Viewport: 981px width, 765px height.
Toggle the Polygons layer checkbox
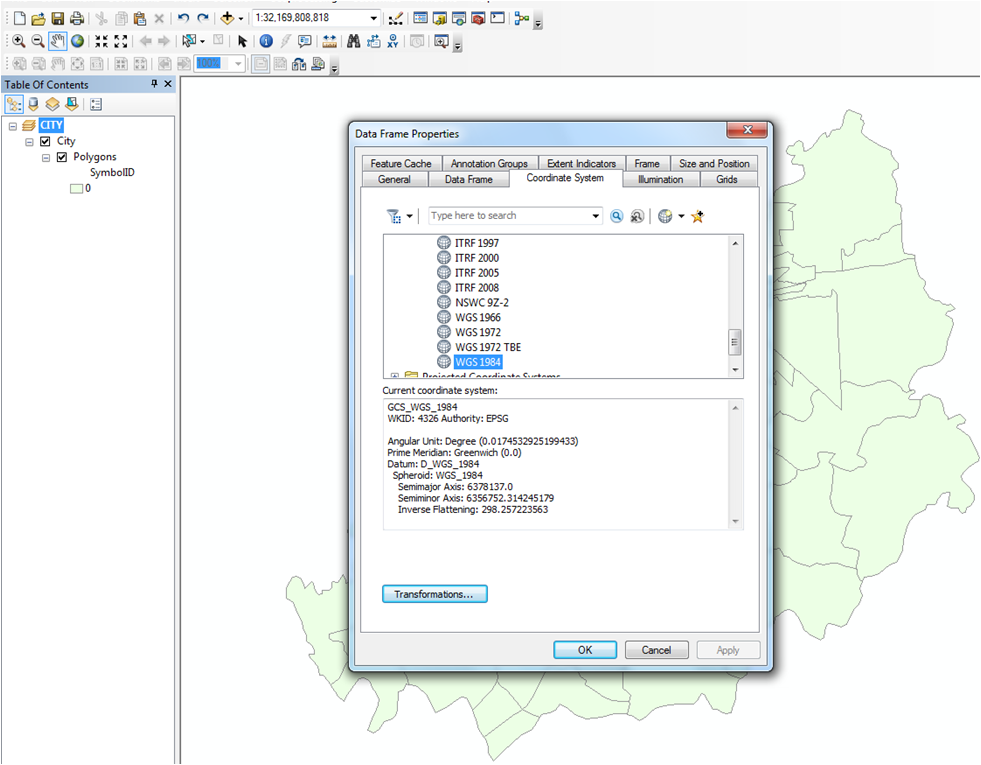[62, 157]
